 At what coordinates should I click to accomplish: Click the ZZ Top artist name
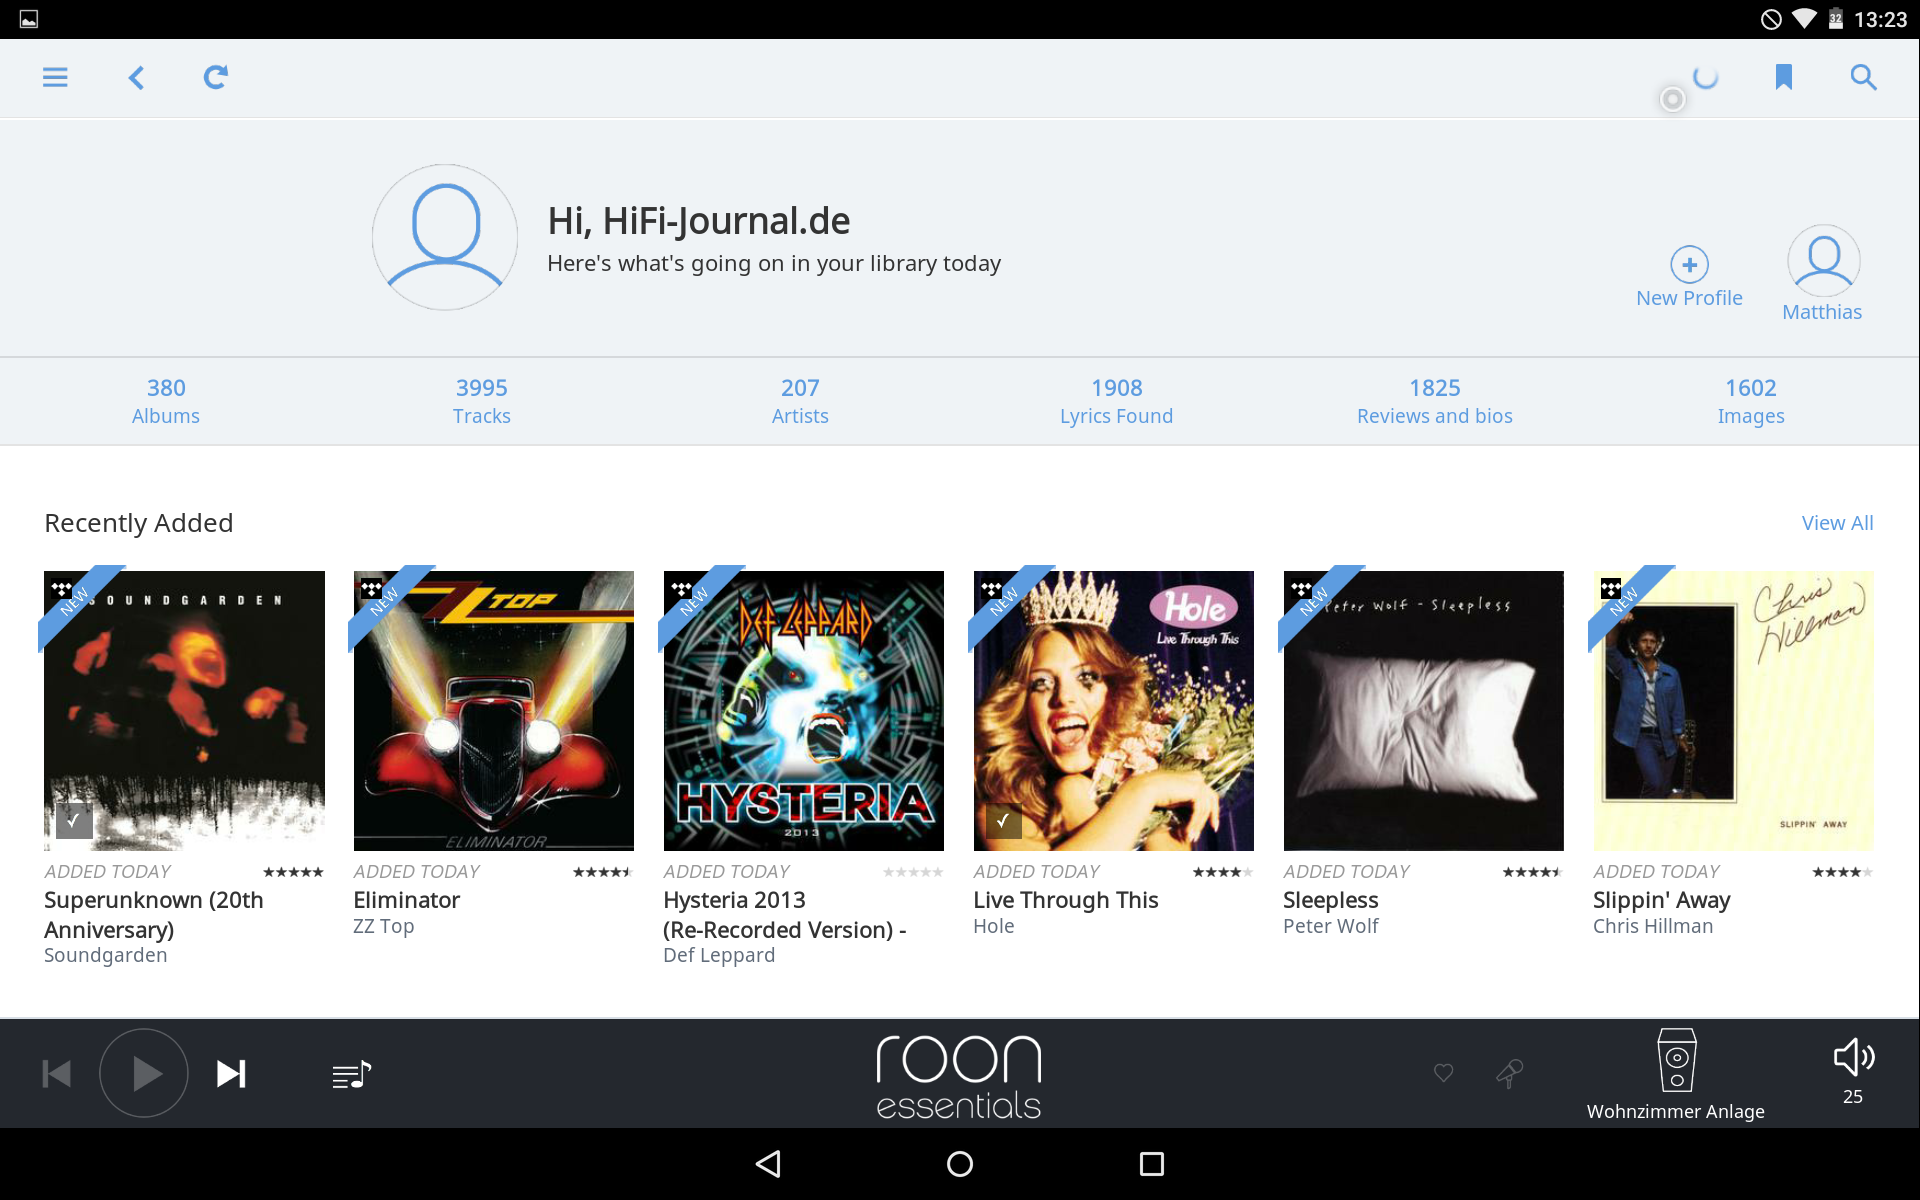[384, 926]
